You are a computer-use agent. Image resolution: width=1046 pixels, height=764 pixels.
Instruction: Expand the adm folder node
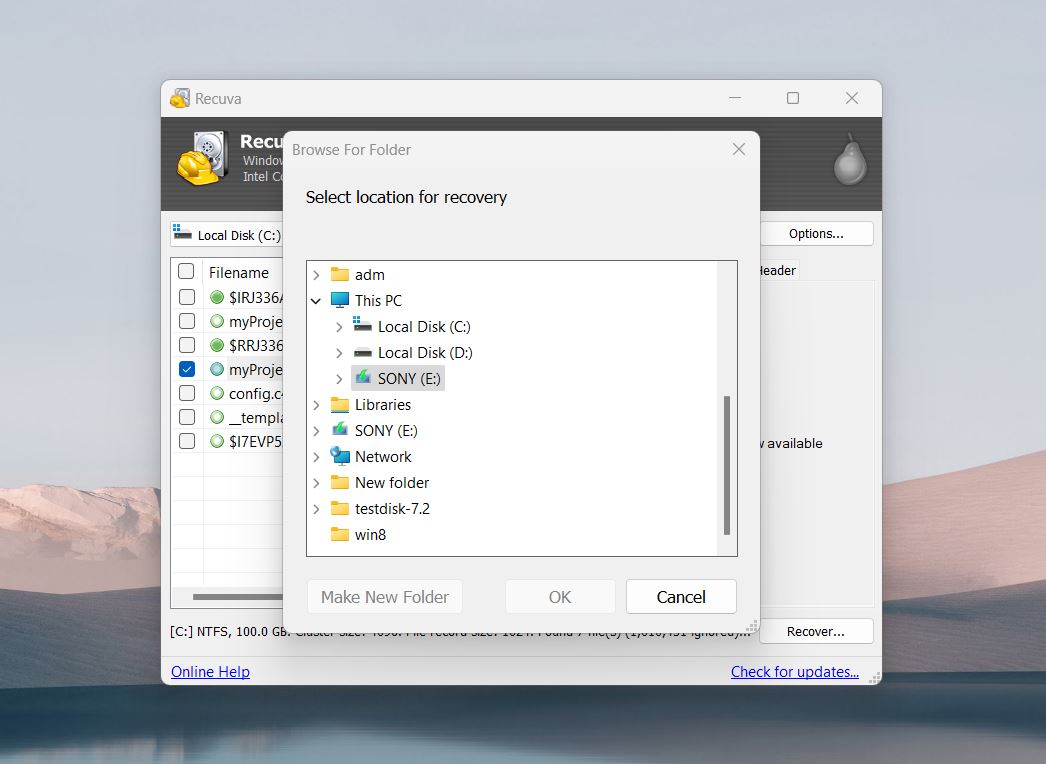tap(316, 274)
